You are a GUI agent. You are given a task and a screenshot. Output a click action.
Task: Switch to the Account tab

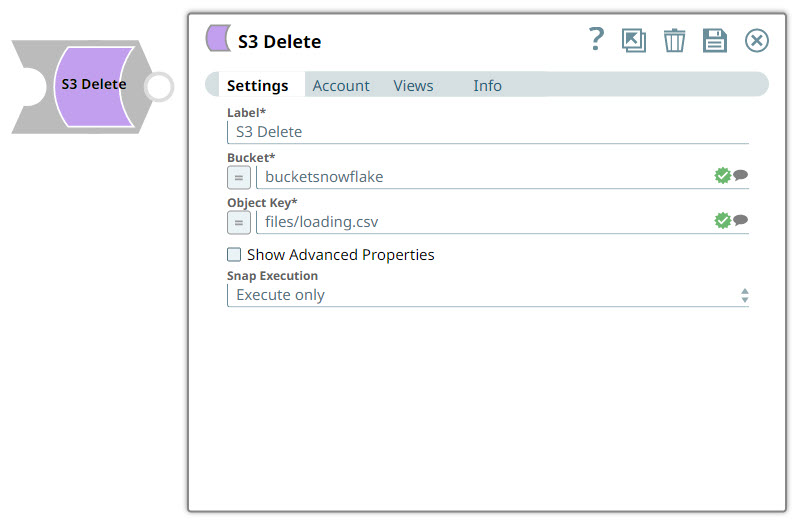pos(341,86)
